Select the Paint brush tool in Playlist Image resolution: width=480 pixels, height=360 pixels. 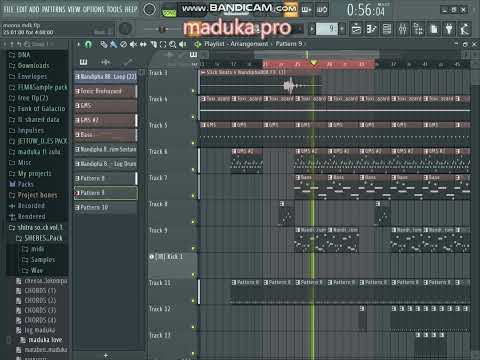(114, 44)
